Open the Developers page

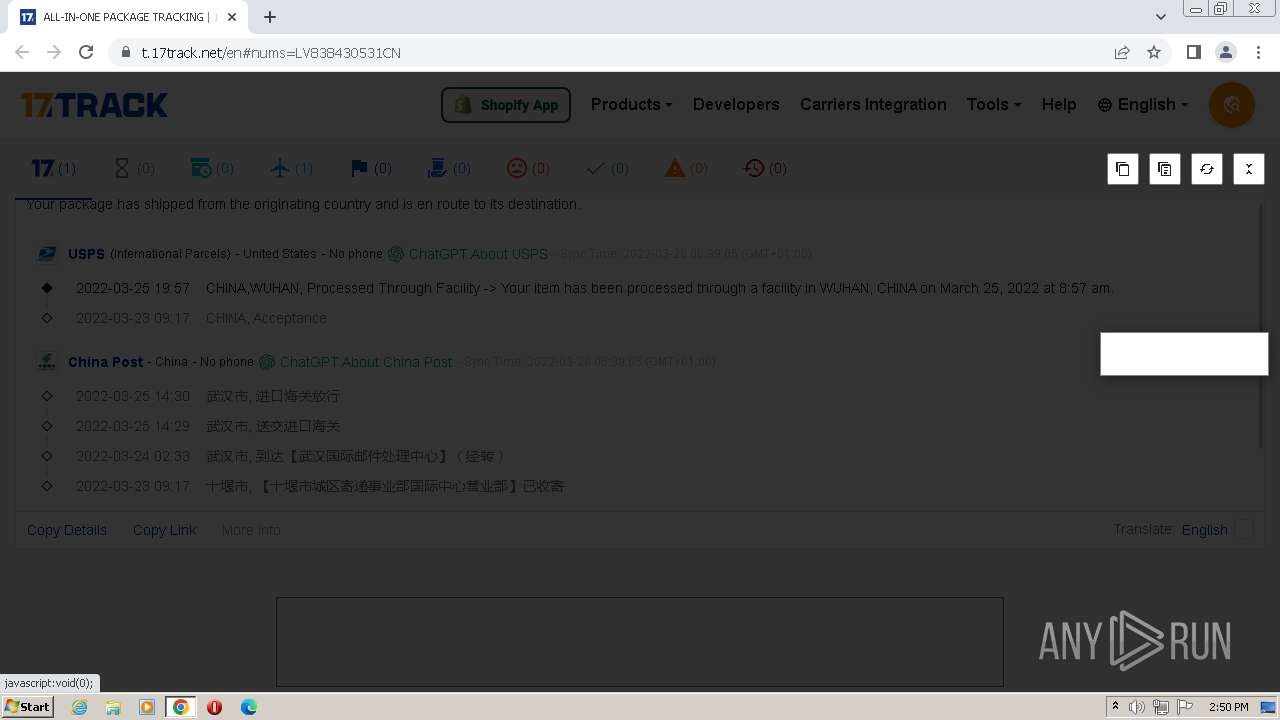pyautogui.click(x=736, y=105)
